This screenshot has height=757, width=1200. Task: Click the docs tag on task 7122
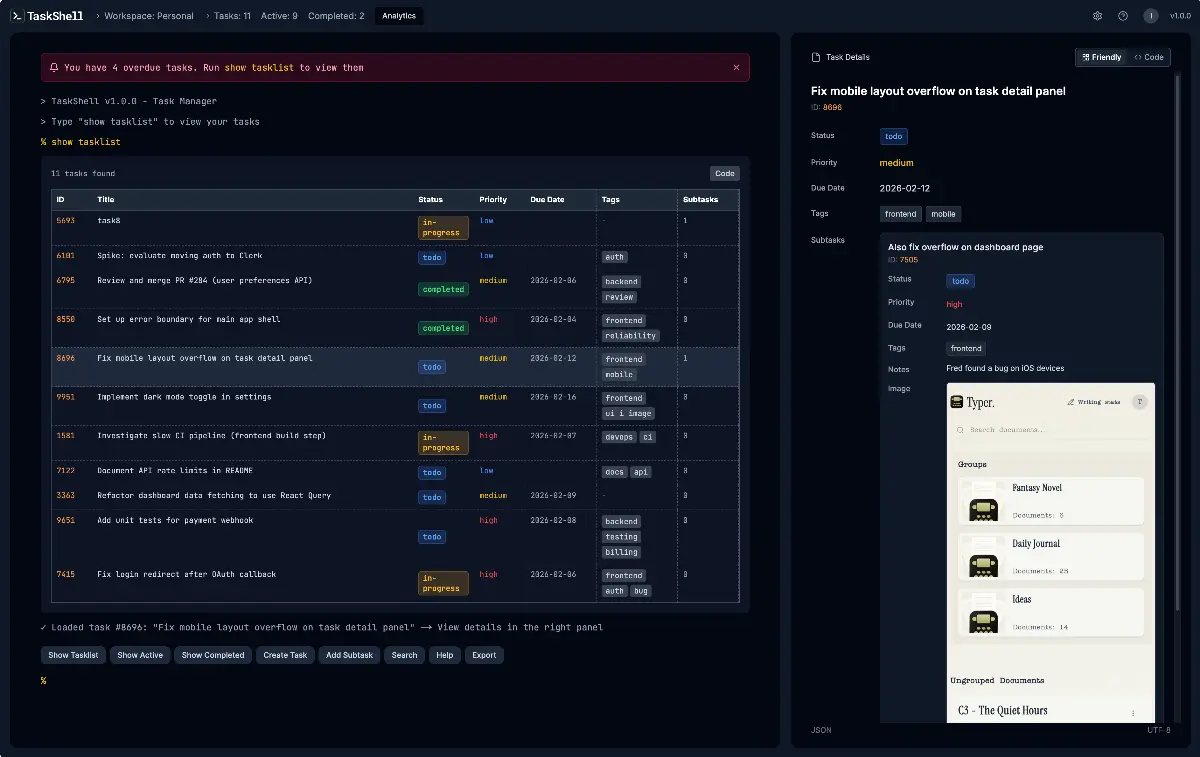coord(614,472)
